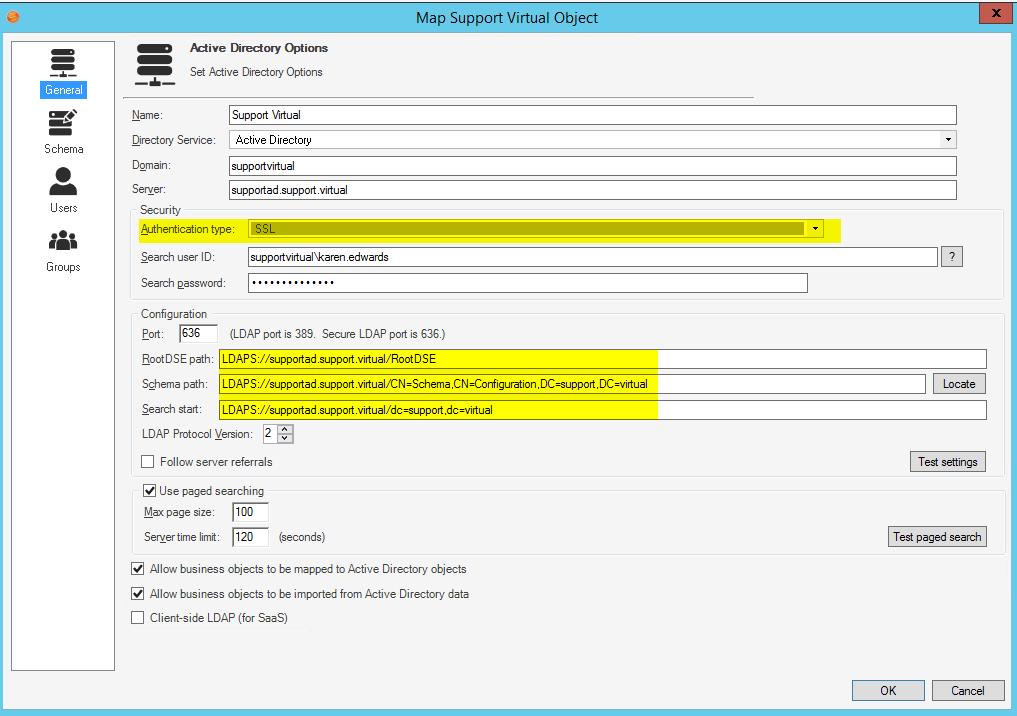Uncheck mapping business objects to Active Directory
The image size is (1017, 716).
(137, 570)
